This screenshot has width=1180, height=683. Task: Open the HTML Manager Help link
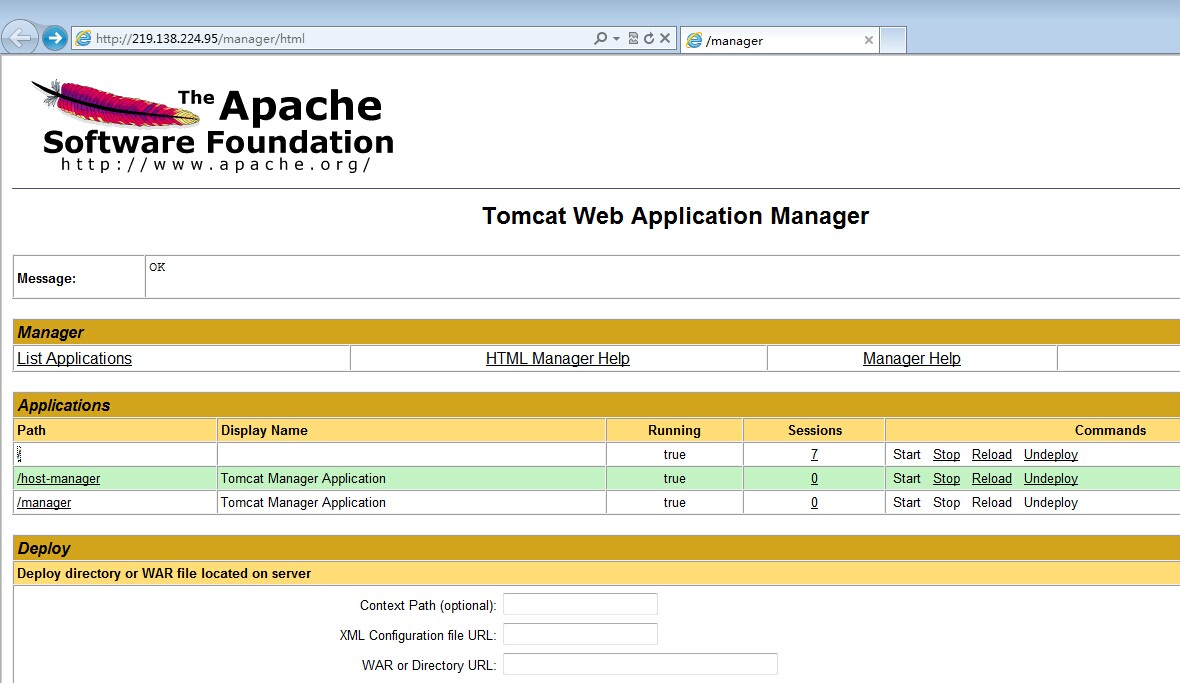[x=558, y=358]
